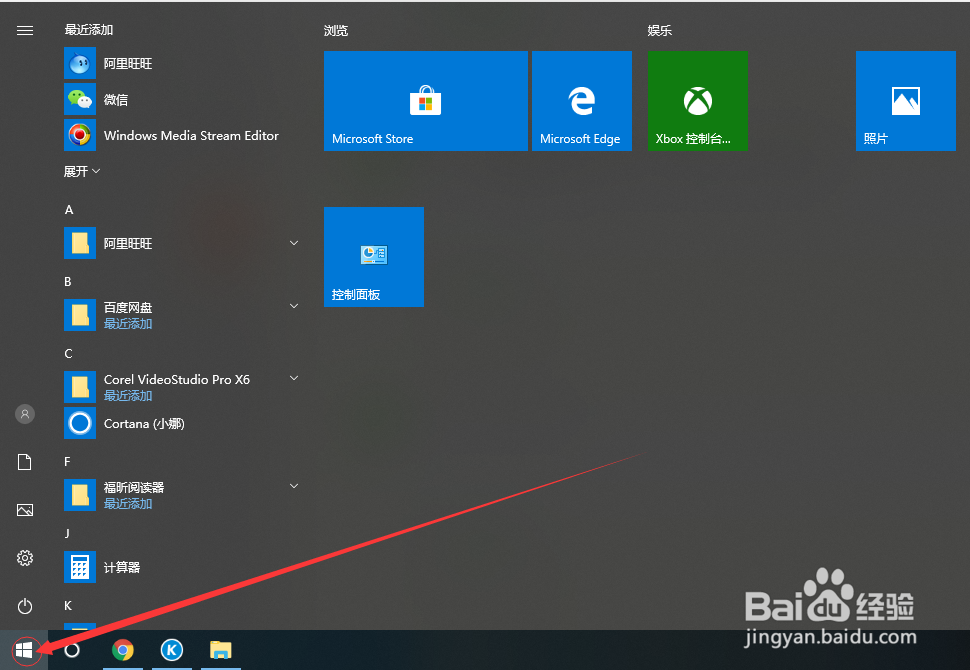Viewport: 970px width, 670px height.
Task: Open the user account icon
Action: [25, 414]
